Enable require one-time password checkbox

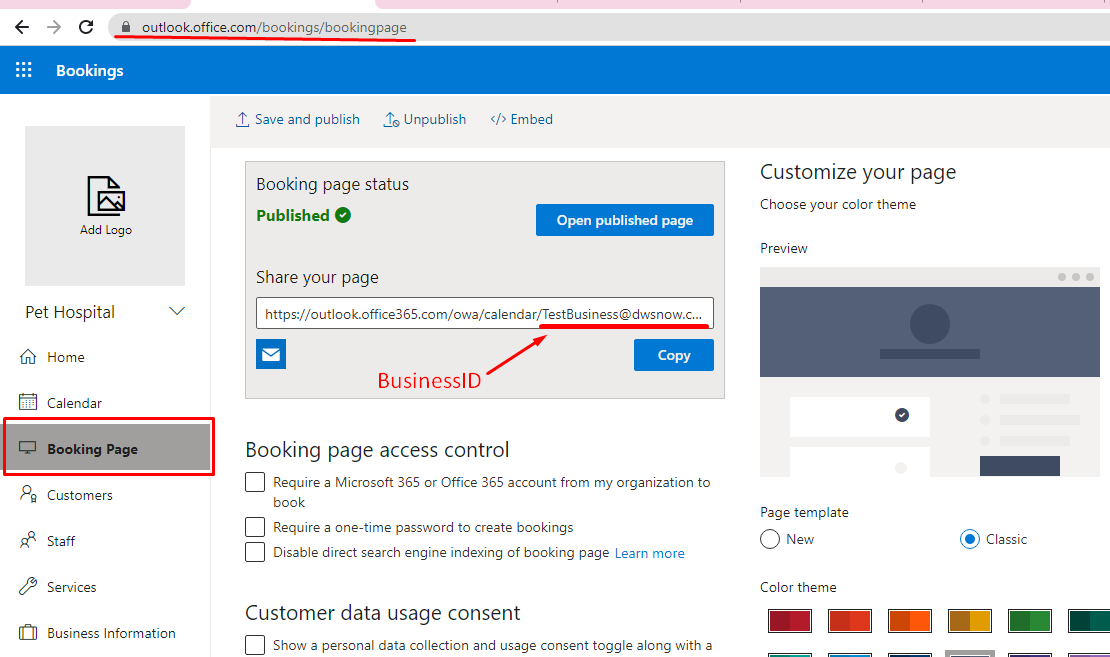(x=256, y=527)
